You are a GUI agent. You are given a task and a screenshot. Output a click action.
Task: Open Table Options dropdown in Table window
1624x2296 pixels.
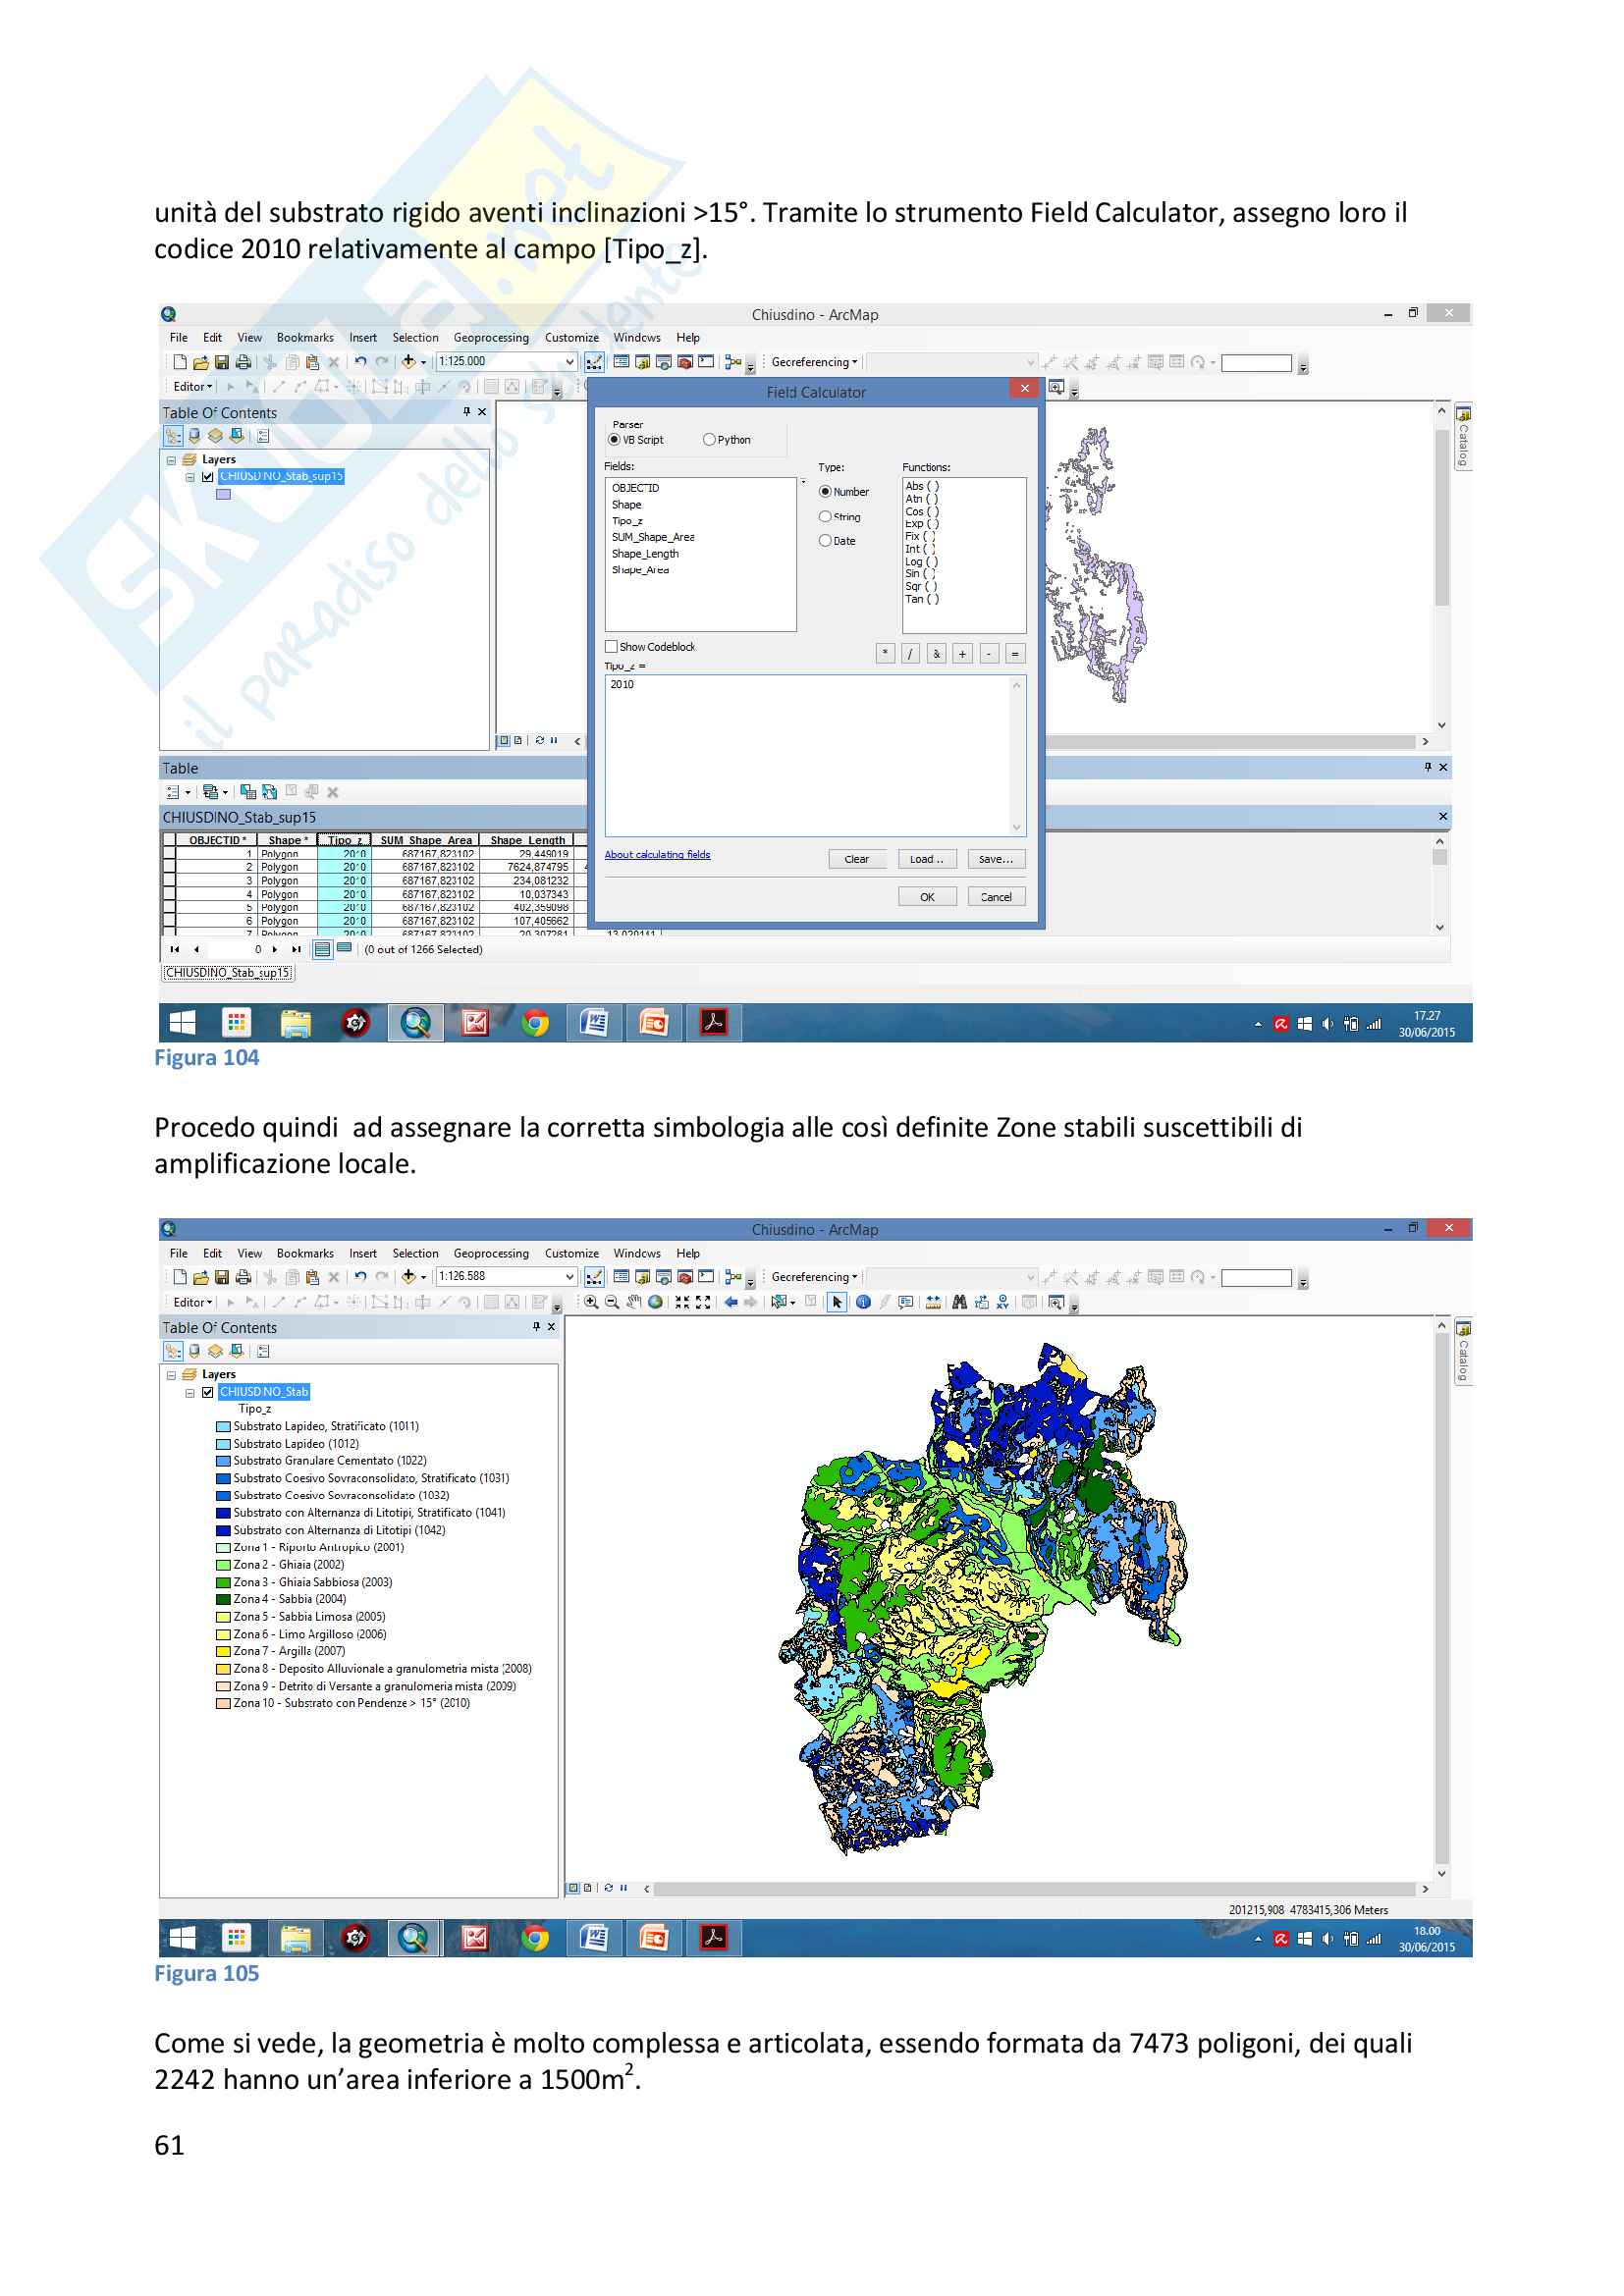click(x=177, y=792)
